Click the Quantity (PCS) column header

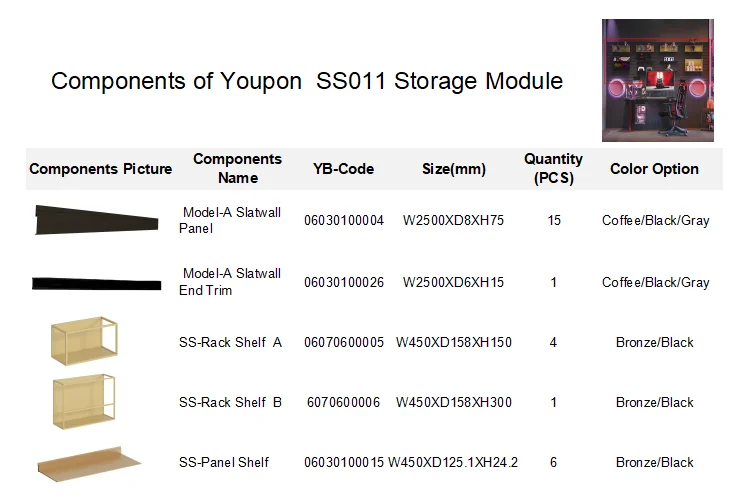(x=553, y=169)
